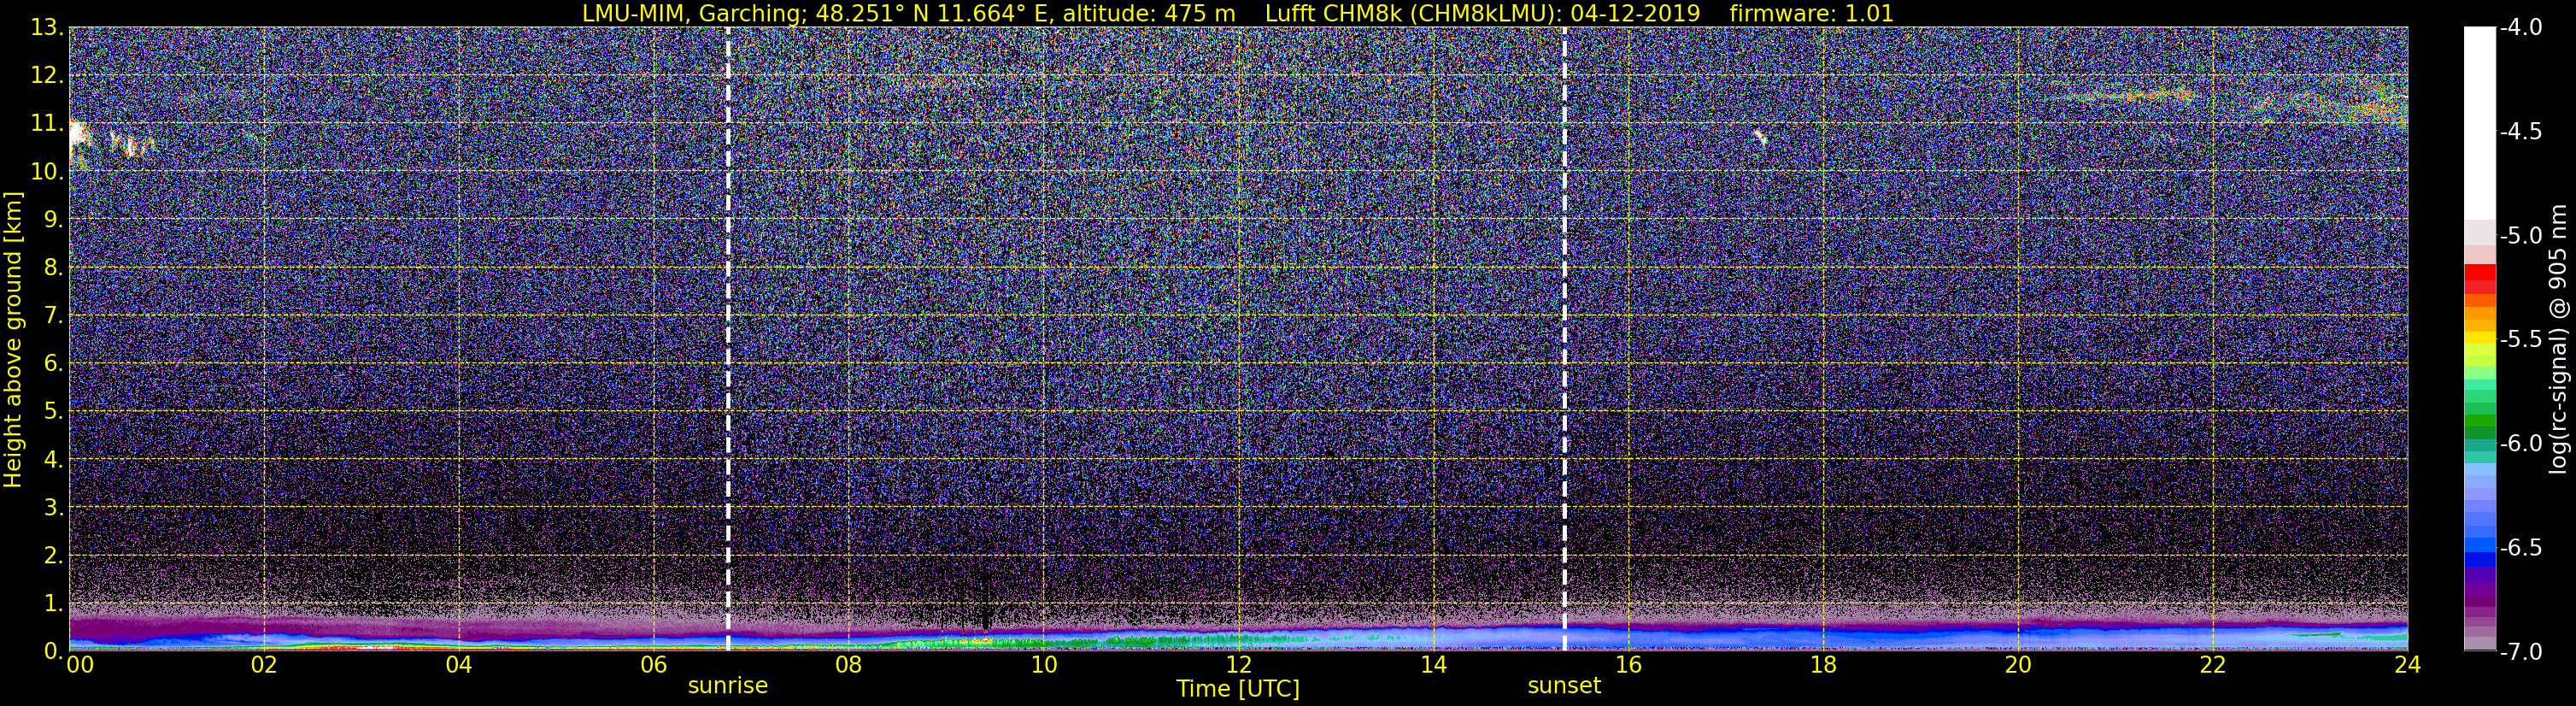The width and height of the screenshot is (2576, 706).
Task: Click the white dashed sunrise marker line
Action: pos(728,339)
